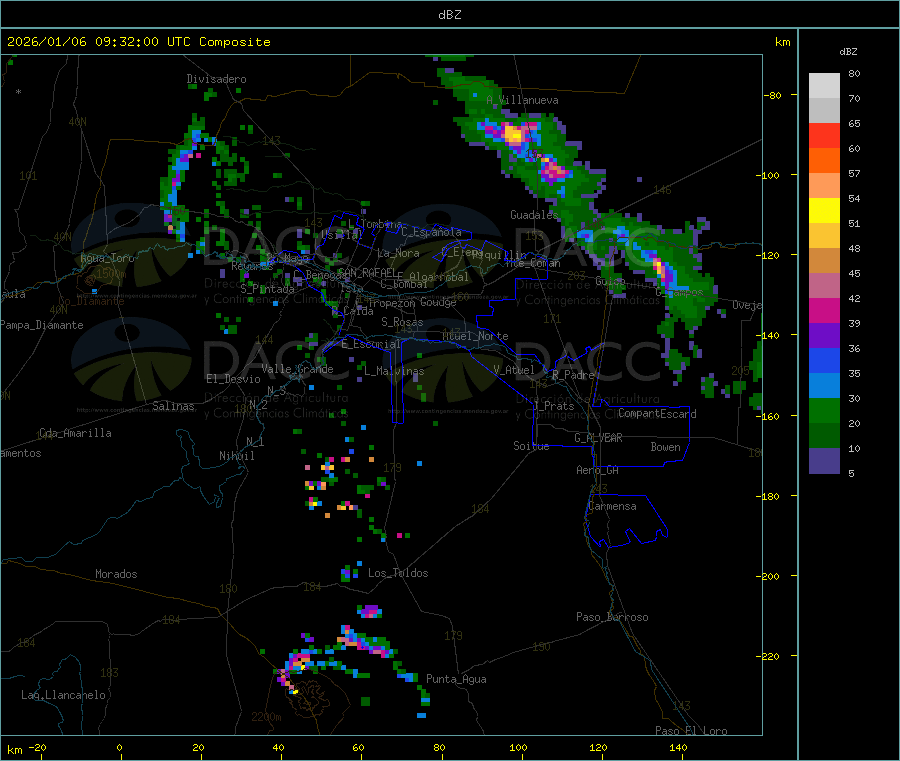
Task: Click the Carmensa location label
Action: pos(612,506)
